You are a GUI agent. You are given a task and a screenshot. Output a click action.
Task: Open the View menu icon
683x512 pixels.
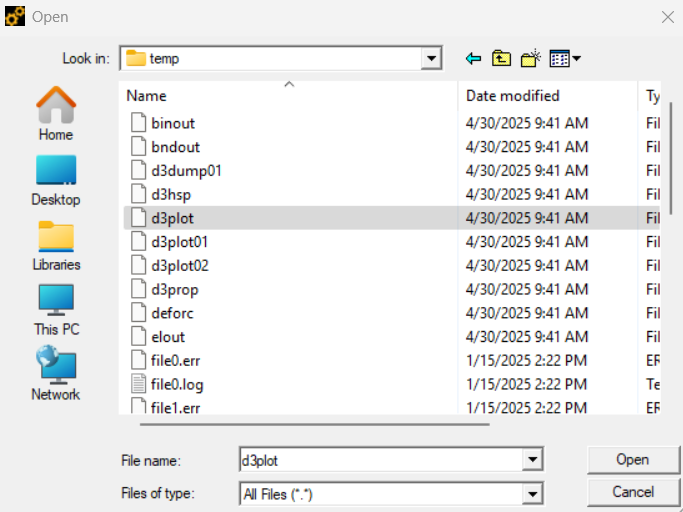(x=564, y=59)
